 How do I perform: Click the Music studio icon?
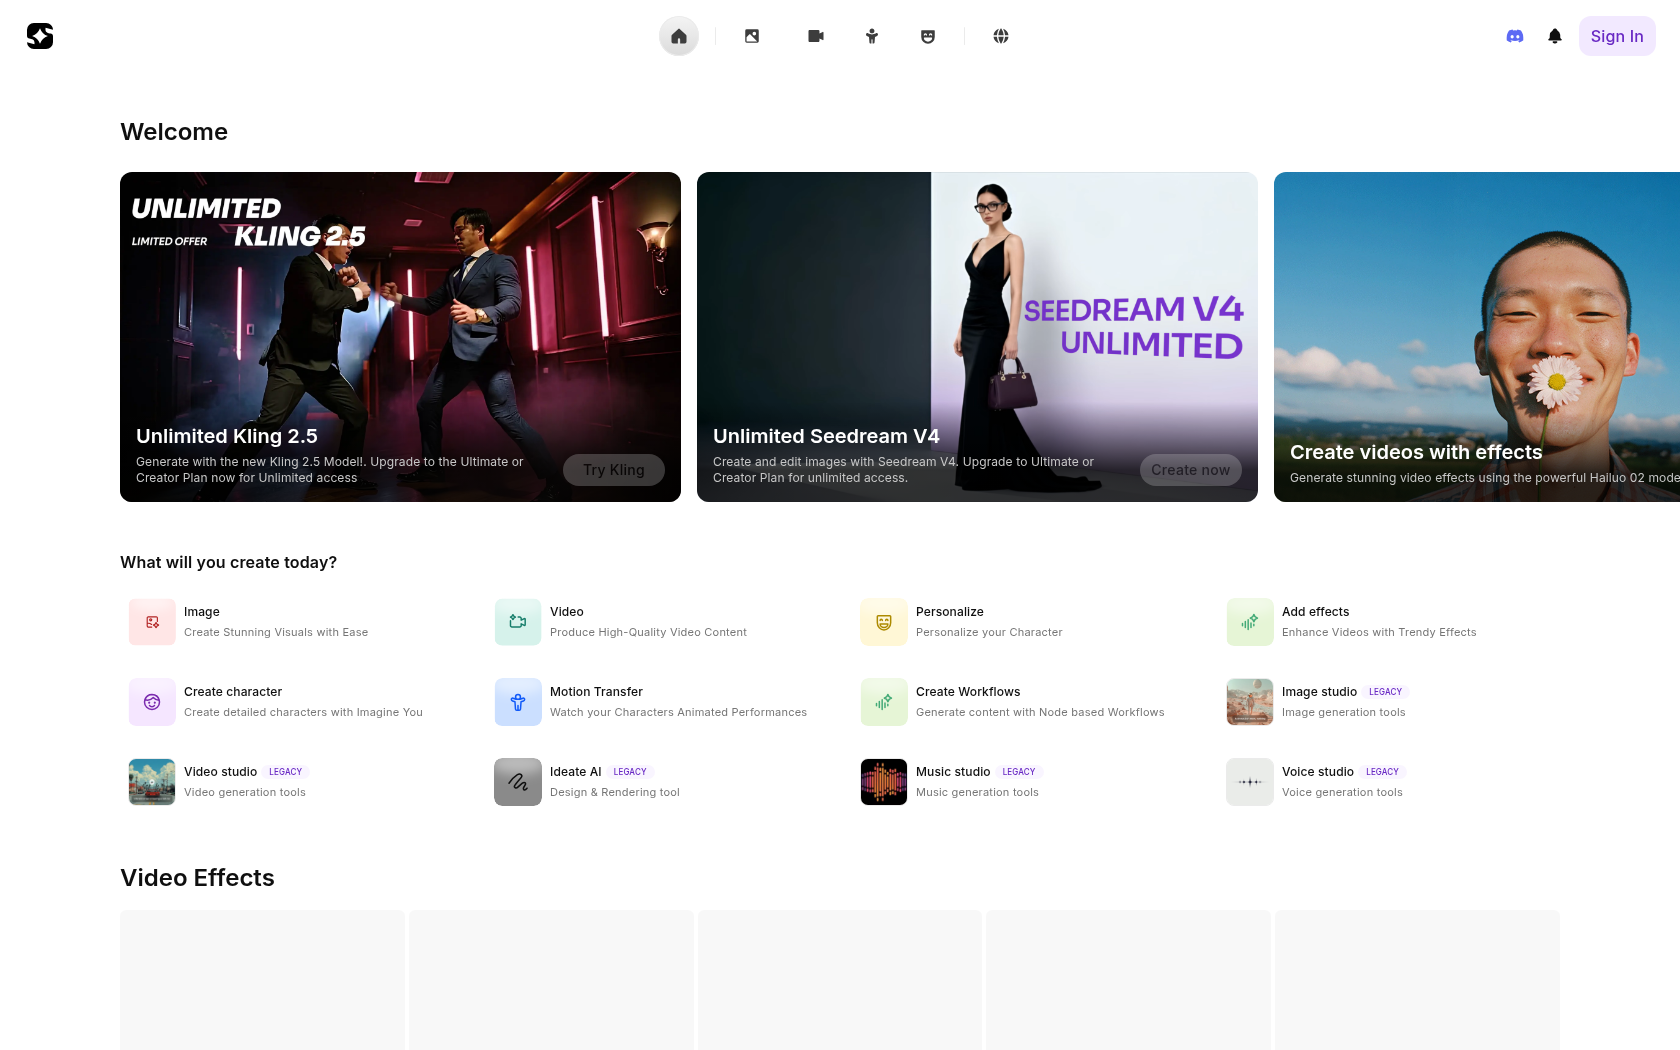click(884, 782)
